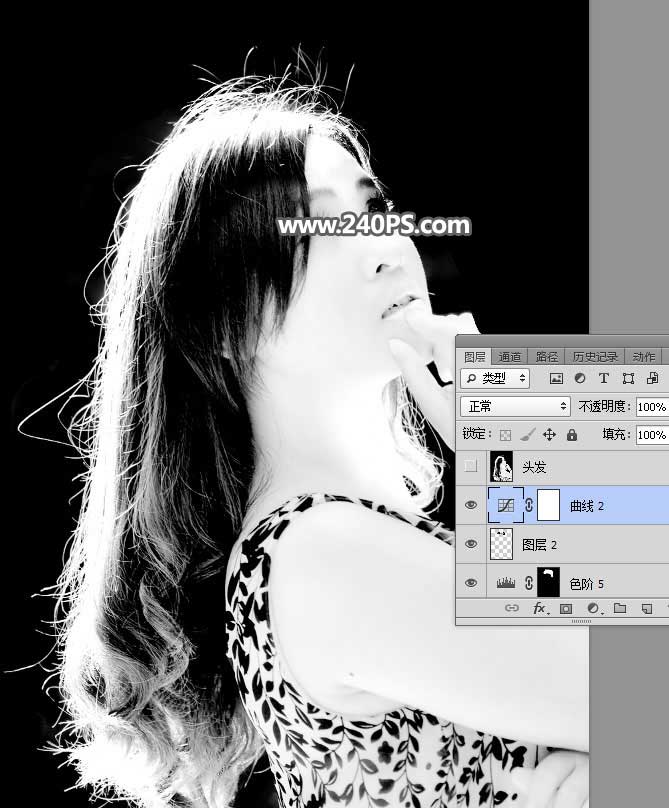Select the 曲线 2 layer name
669x808 pixels.
click(x=587, y=506)
